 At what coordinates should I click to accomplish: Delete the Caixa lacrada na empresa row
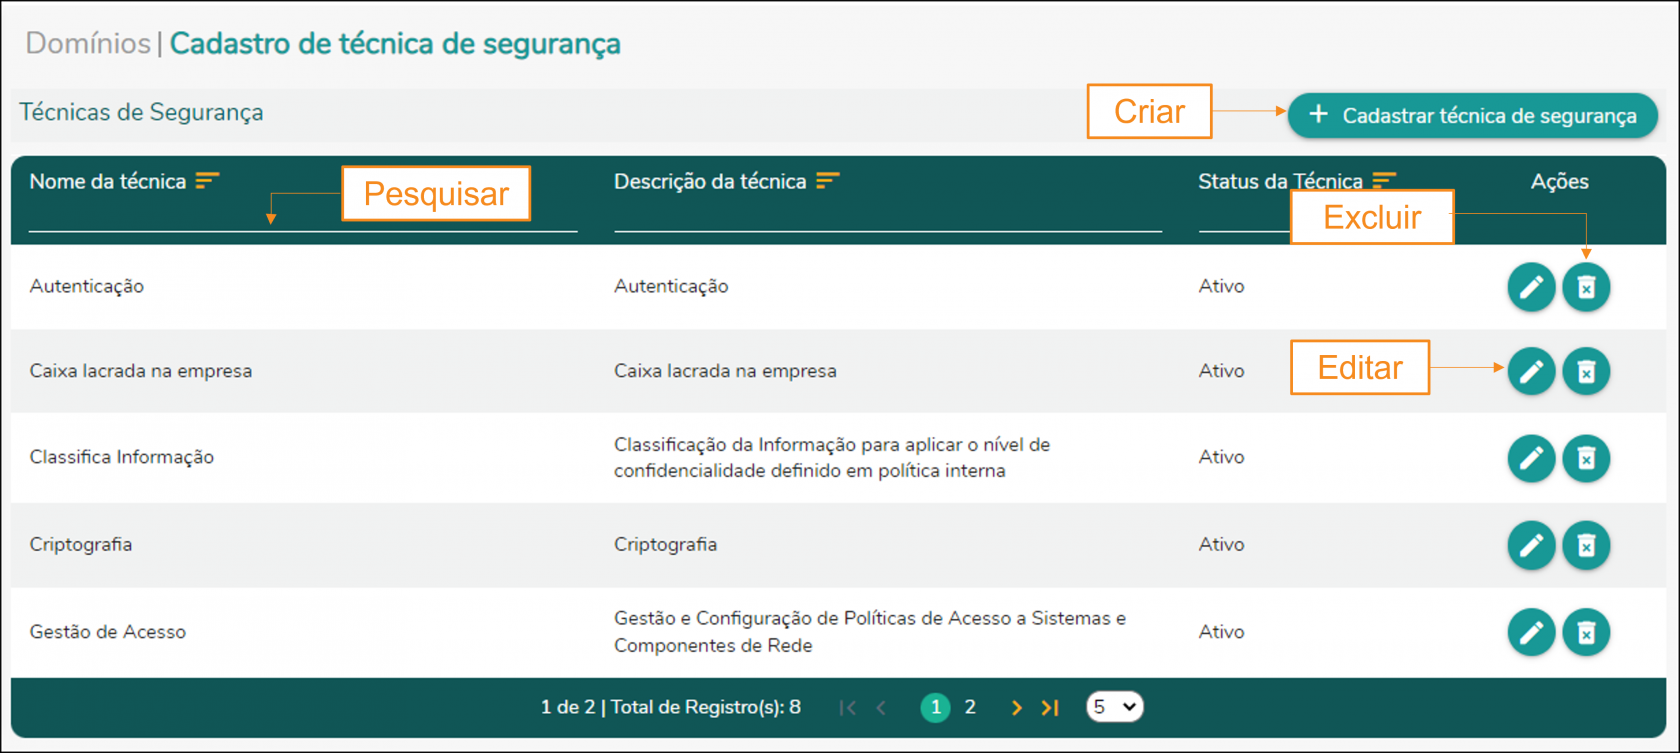[1586, 371]
